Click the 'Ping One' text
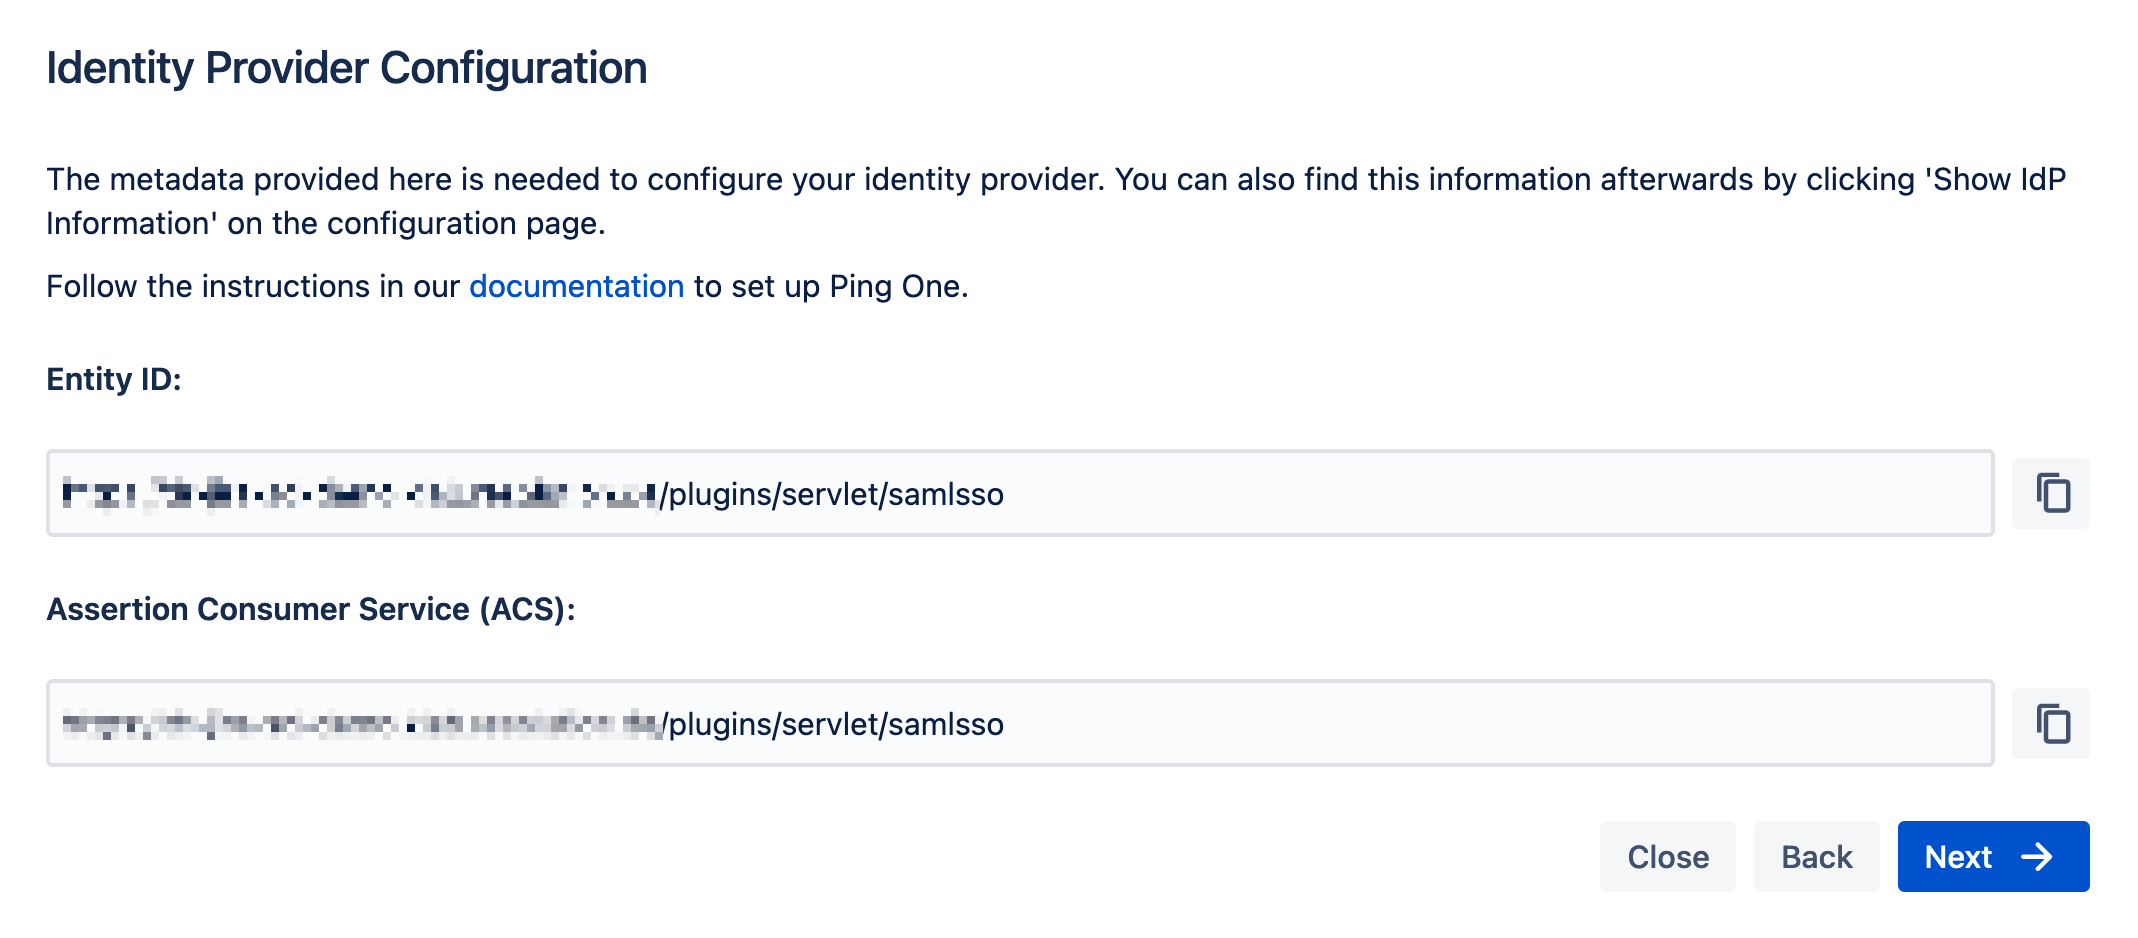 tap(897, 287)
